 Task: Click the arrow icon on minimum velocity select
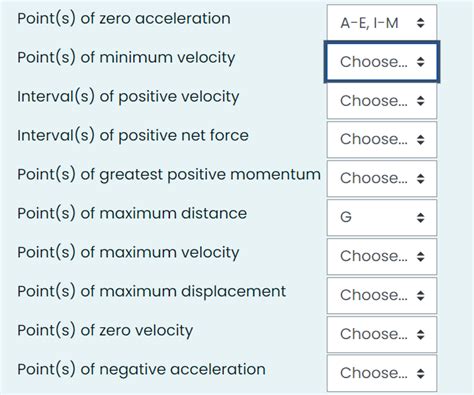(421, 62)
